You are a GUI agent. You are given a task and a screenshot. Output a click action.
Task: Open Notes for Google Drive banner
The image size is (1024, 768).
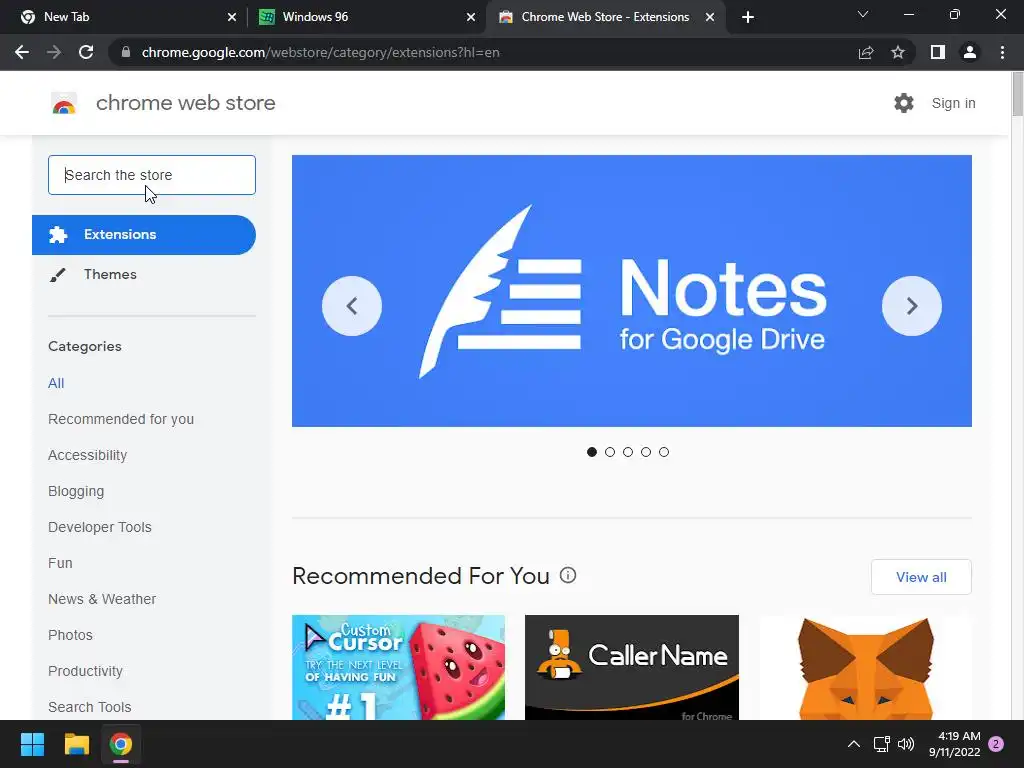point(632,291)
